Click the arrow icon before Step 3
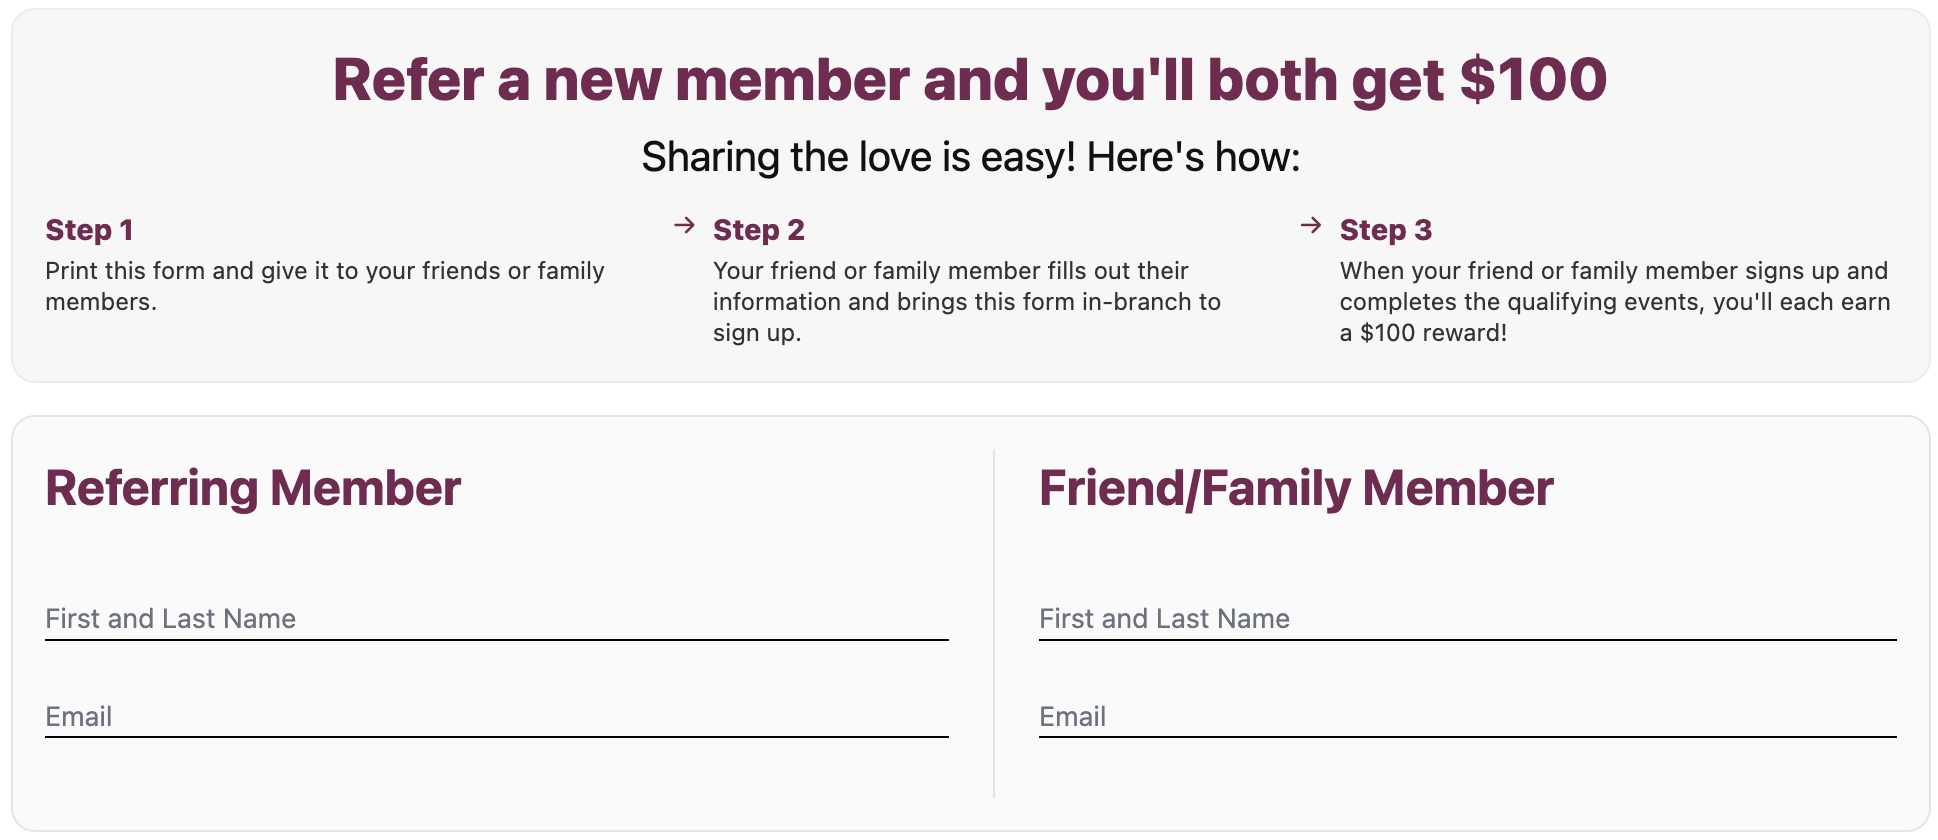Image resolution: width=1938 pixels, height=840 pixels. (x=1311, y=226)
